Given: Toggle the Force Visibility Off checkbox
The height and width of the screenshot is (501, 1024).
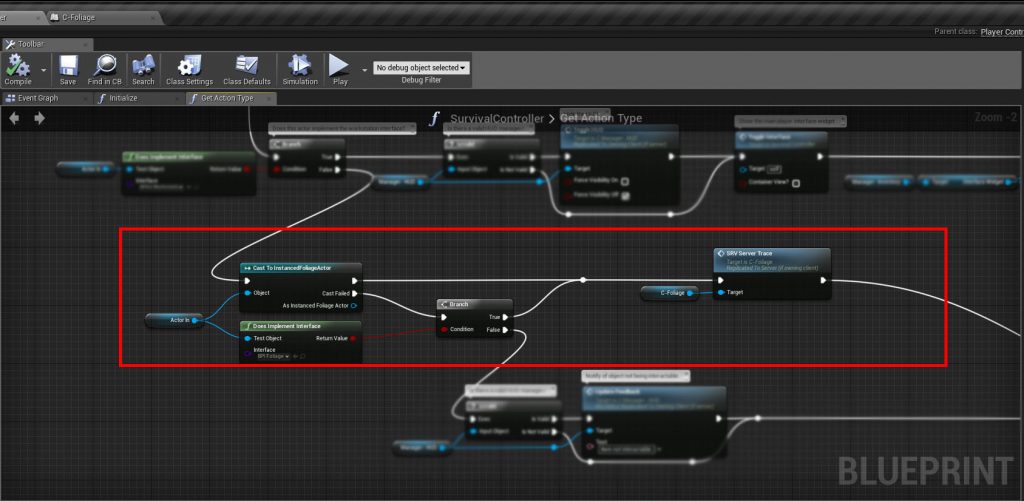Looking at the screenshot, I should (626, 196).
